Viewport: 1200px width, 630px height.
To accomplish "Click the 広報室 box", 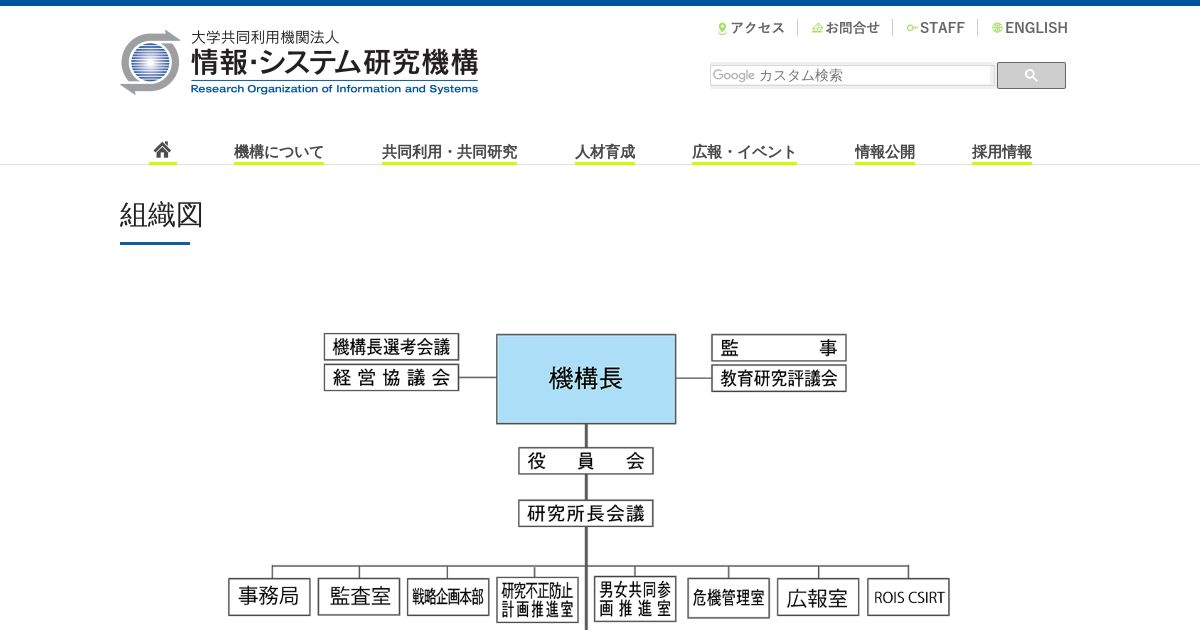I will pos(818,598).
